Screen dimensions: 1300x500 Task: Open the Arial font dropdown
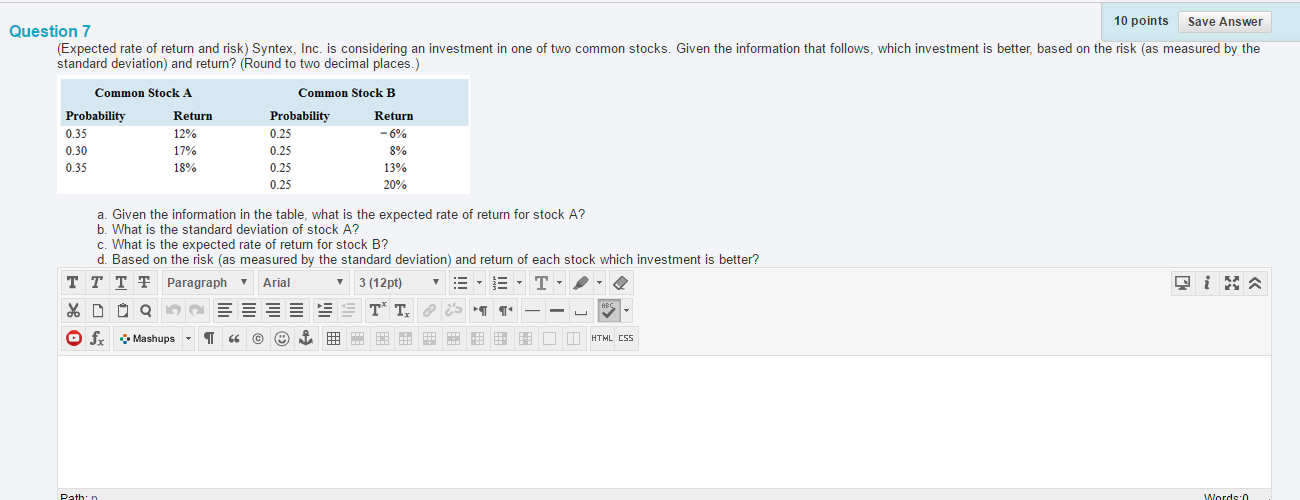point(303,283)
